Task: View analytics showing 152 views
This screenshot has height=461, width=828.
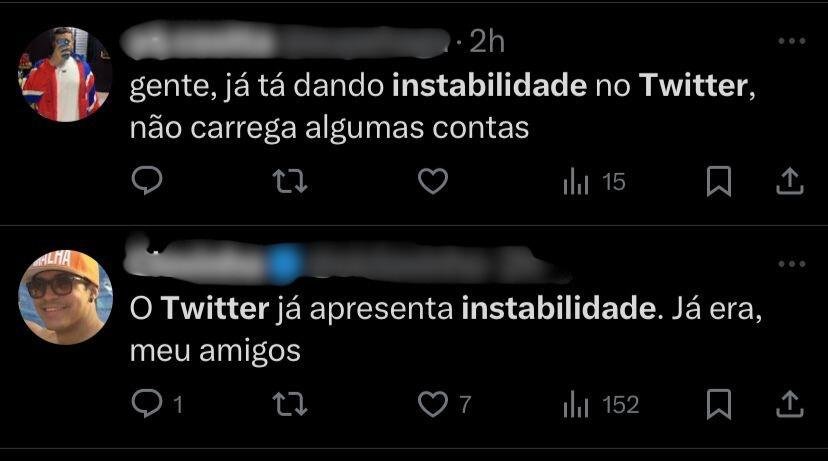Action: (x=601, y=405)
